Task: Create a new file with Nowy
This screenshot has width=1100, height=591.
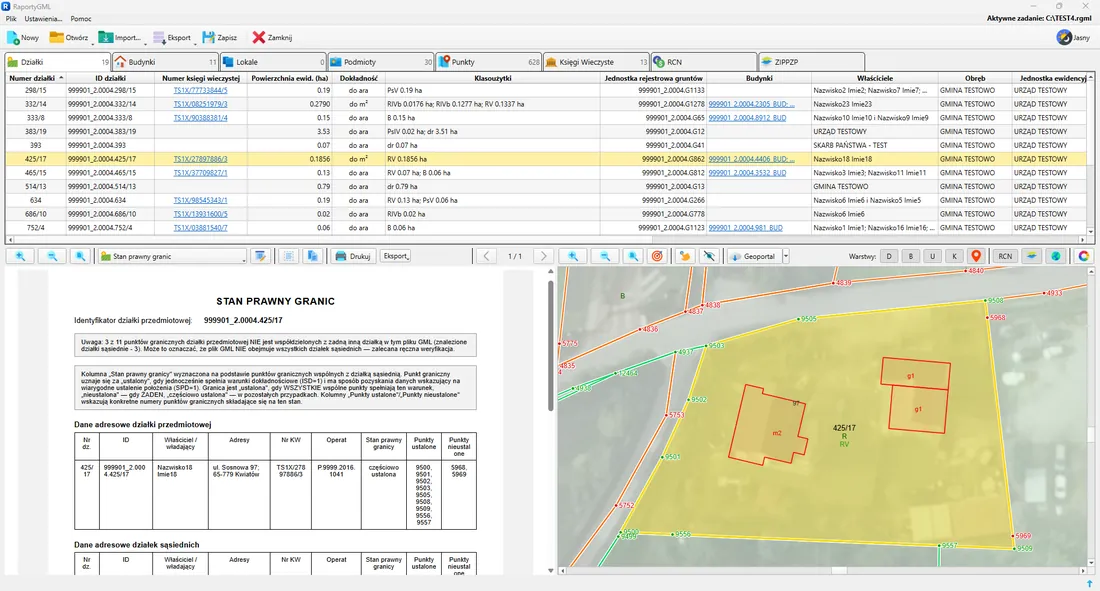Action: 23,38
